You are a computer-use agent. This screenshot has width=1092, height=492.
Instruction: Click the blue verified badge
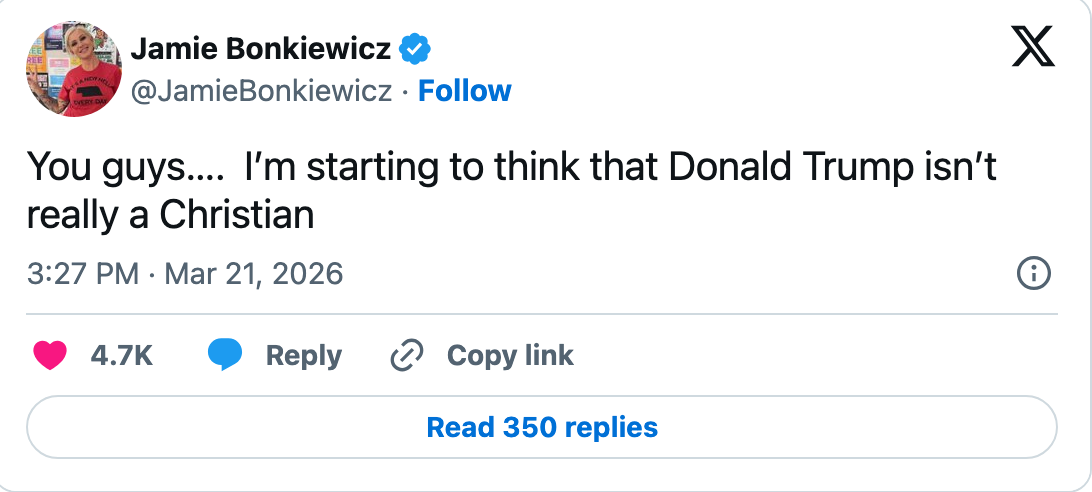coord(416,47)
